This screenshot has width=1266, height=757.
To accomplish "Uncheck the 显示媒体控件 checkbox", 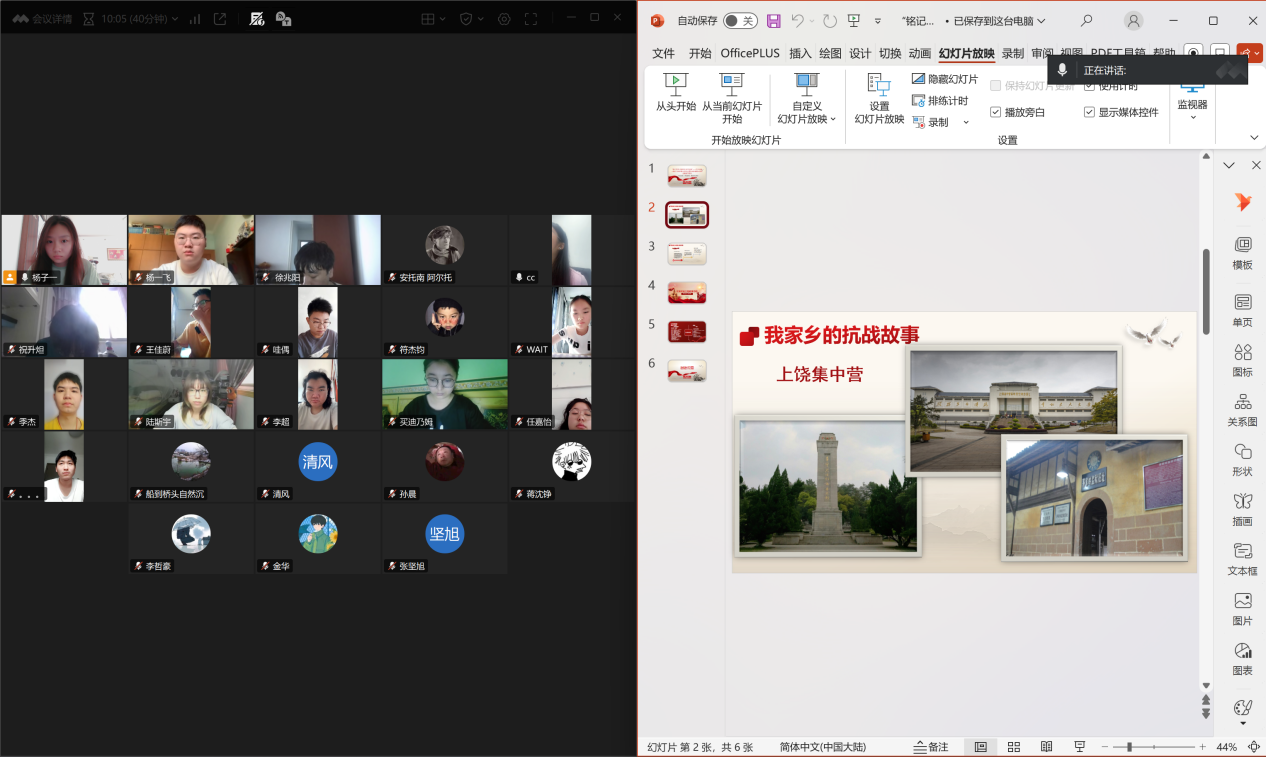I will [x=1089, y=112].
